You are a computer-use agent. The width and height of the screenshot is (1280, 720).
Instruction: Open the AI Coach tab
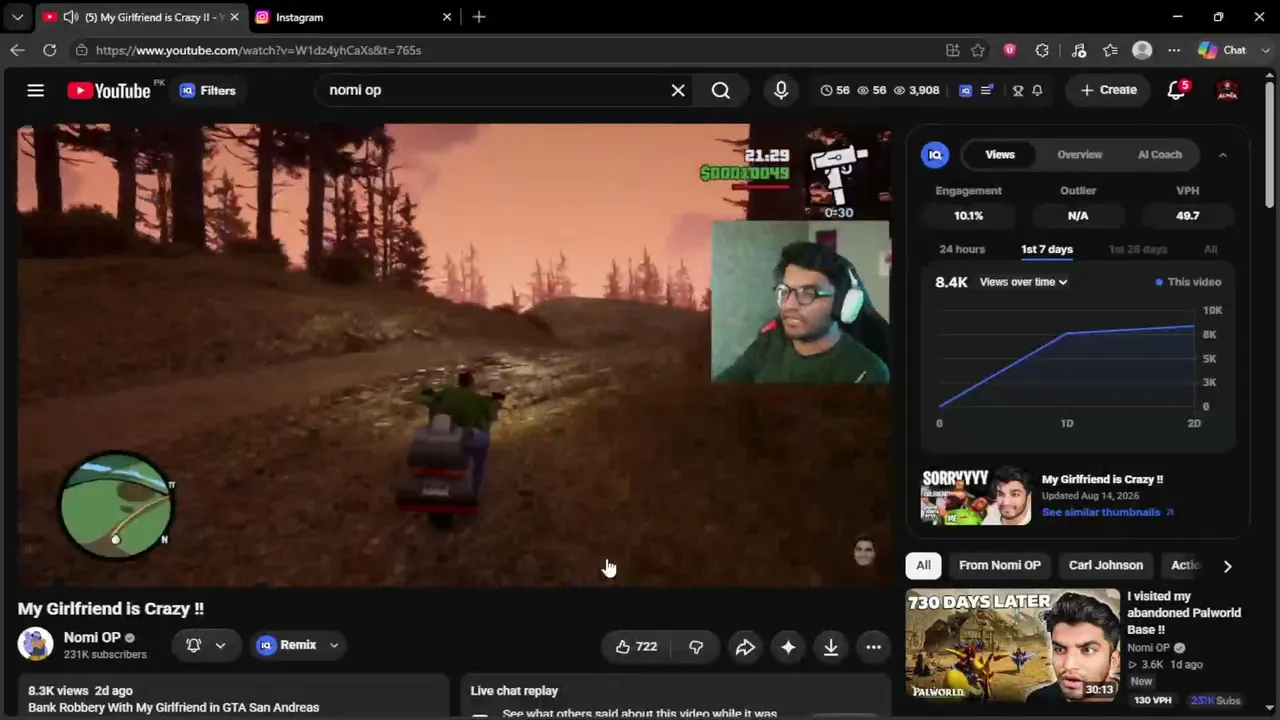(1160, 154)
